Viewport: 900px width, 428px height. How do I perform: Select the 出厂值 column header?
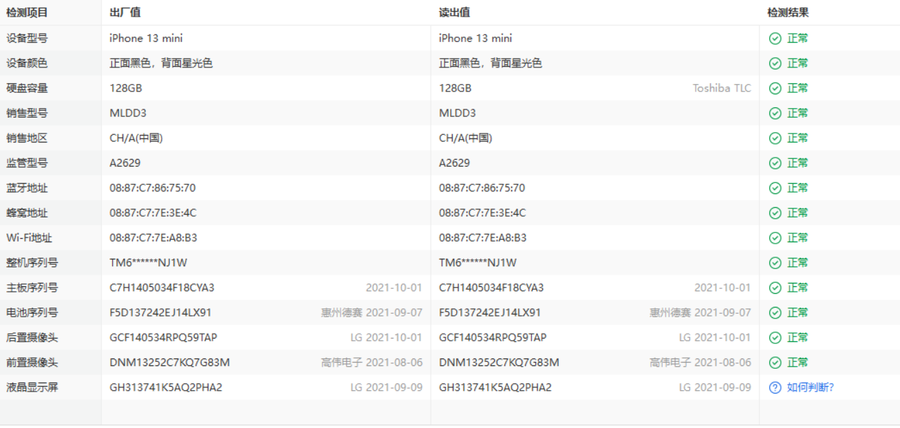click(x=125, y=13)
